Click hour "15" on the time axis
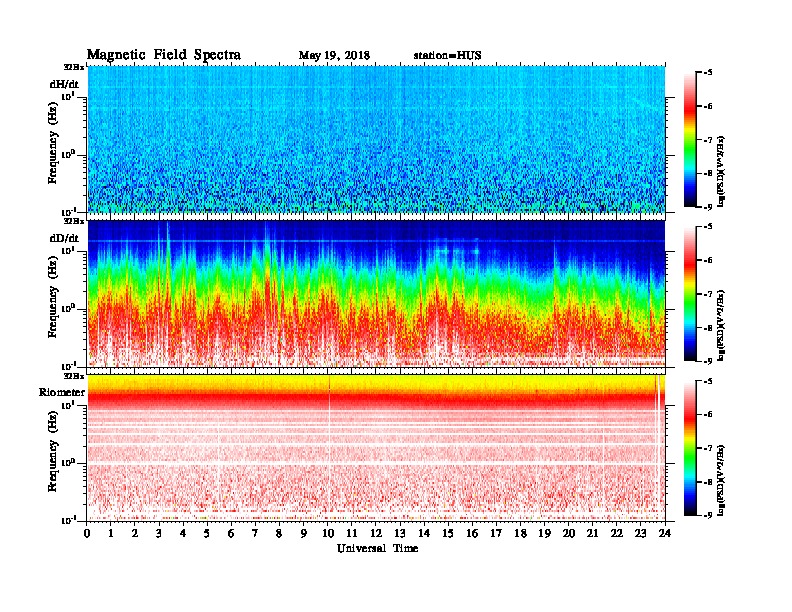Screen dimensions: 792x612 [448, 533]
